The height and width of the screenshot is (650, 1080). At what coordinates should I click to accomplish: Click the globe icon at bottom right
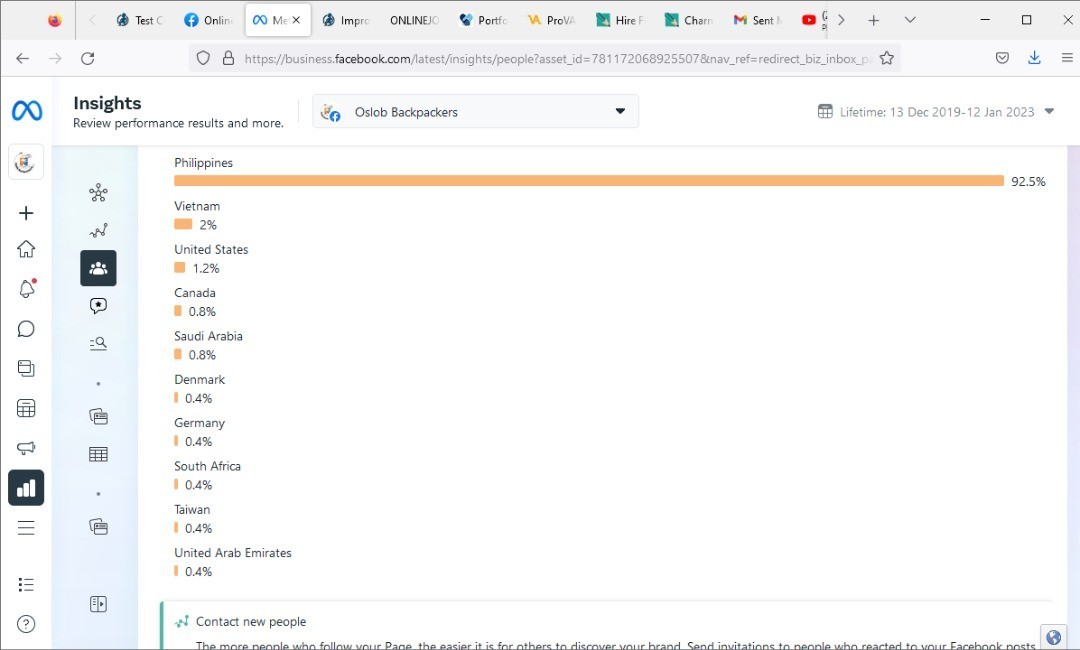[1053, 637]
